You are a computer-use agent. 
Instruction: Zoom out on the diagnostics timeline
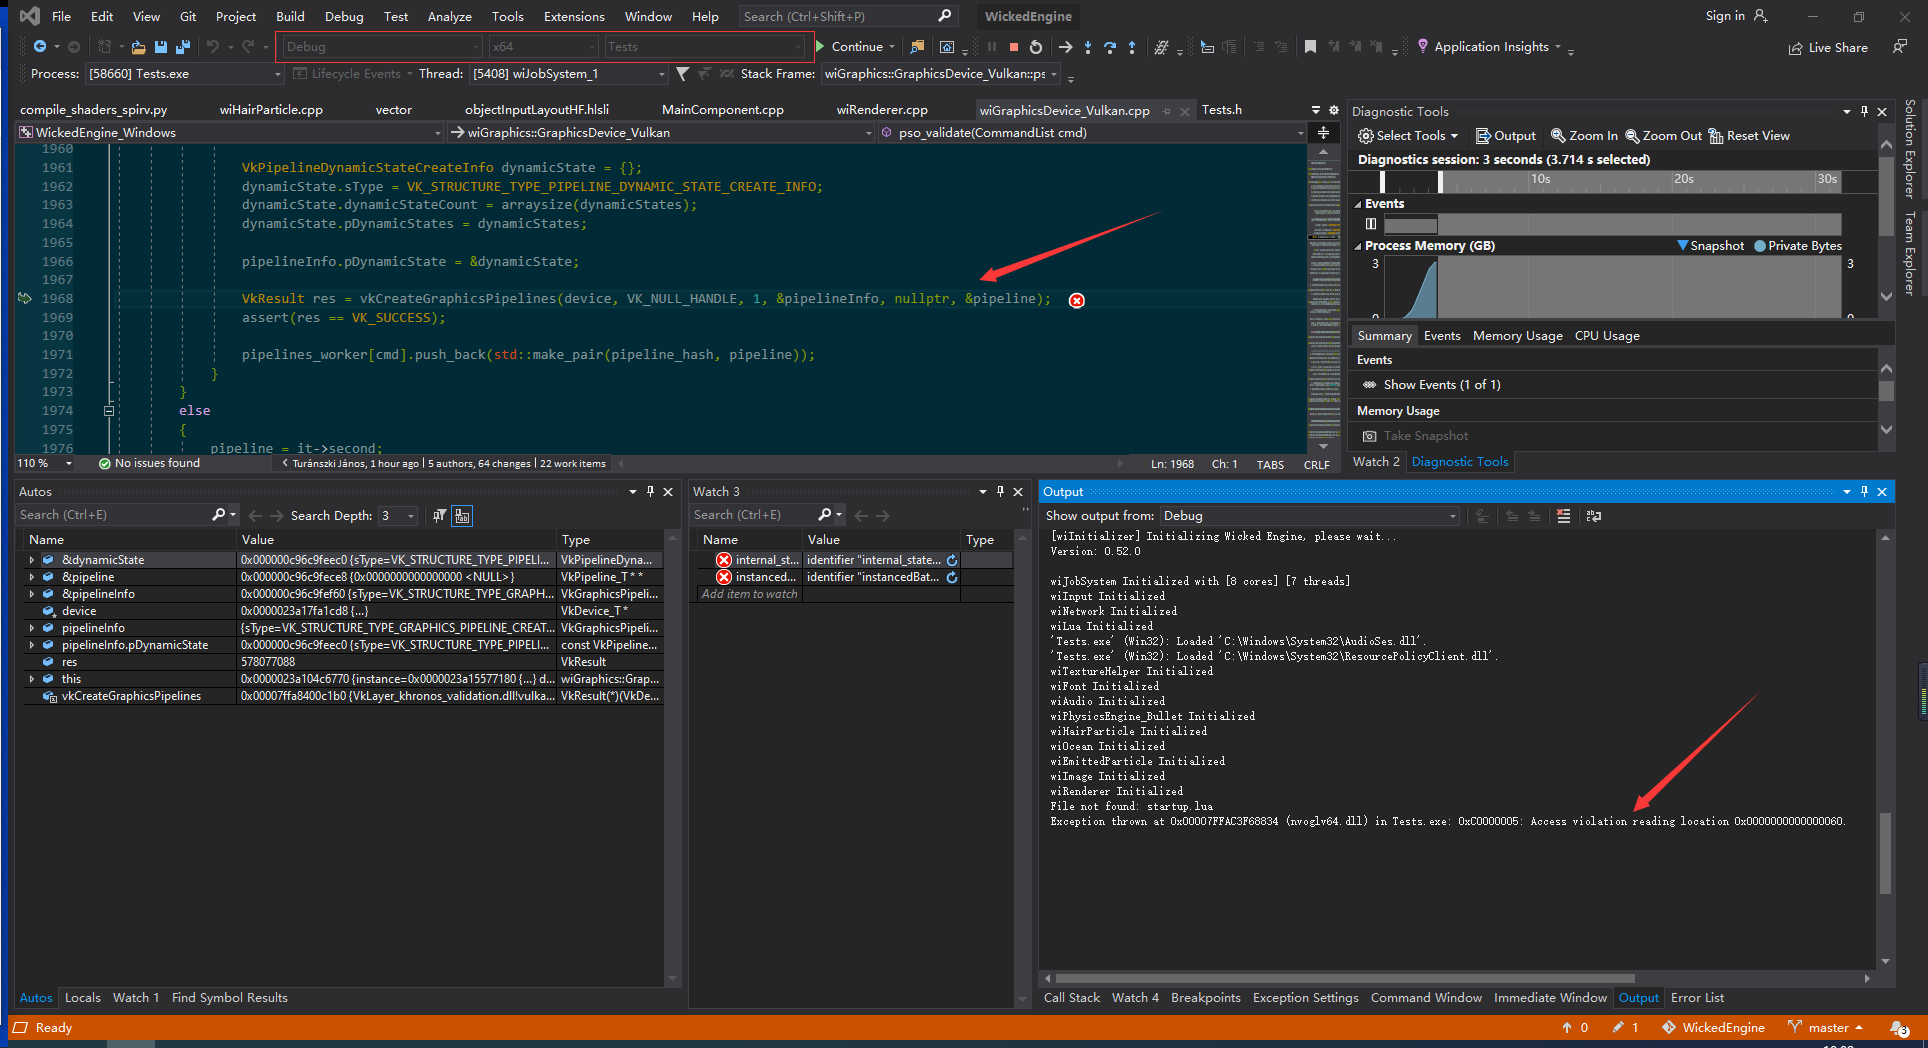1664,136
